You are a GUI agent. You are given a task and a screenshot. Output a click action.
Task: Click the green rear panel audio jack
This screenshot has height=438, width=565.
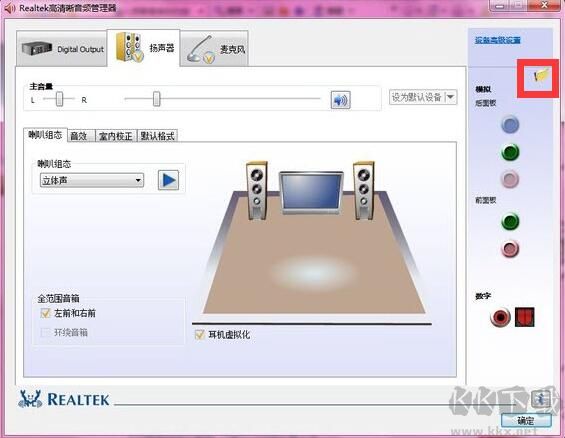(x=510, y=152)
